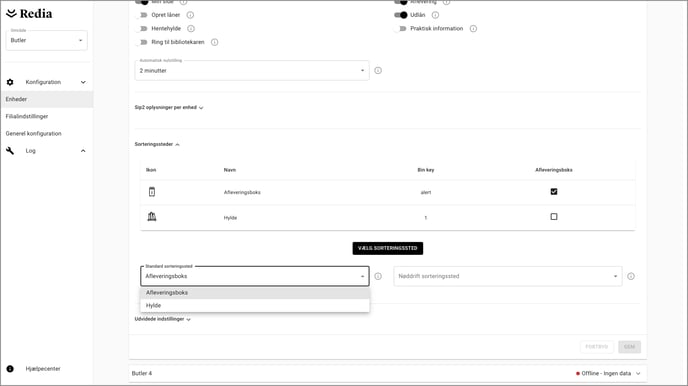Open the Hjælpecenter link
The height and width of the screenshot is (386, 688).
[43, 368]
